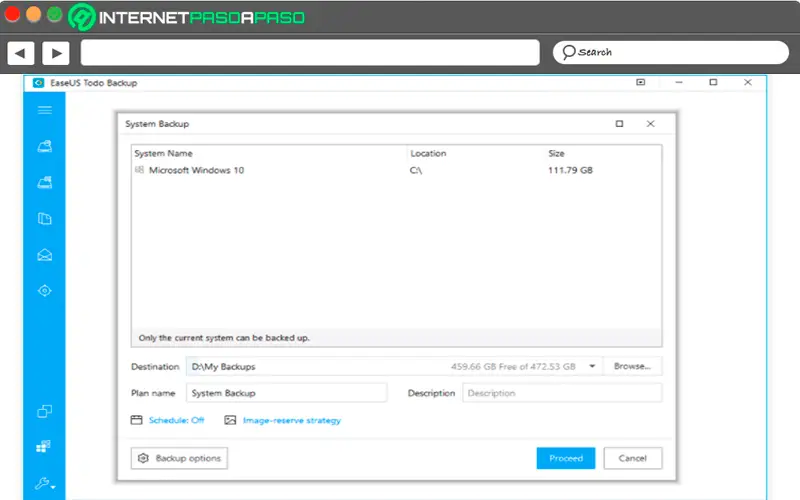Click the 111.79 GB size value
800x500 pixels.
(x=570, y=170)
